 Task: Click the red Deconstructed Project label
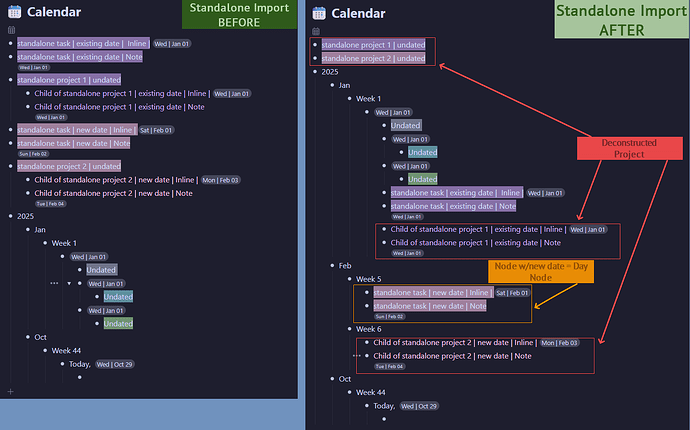click(629, 148)
